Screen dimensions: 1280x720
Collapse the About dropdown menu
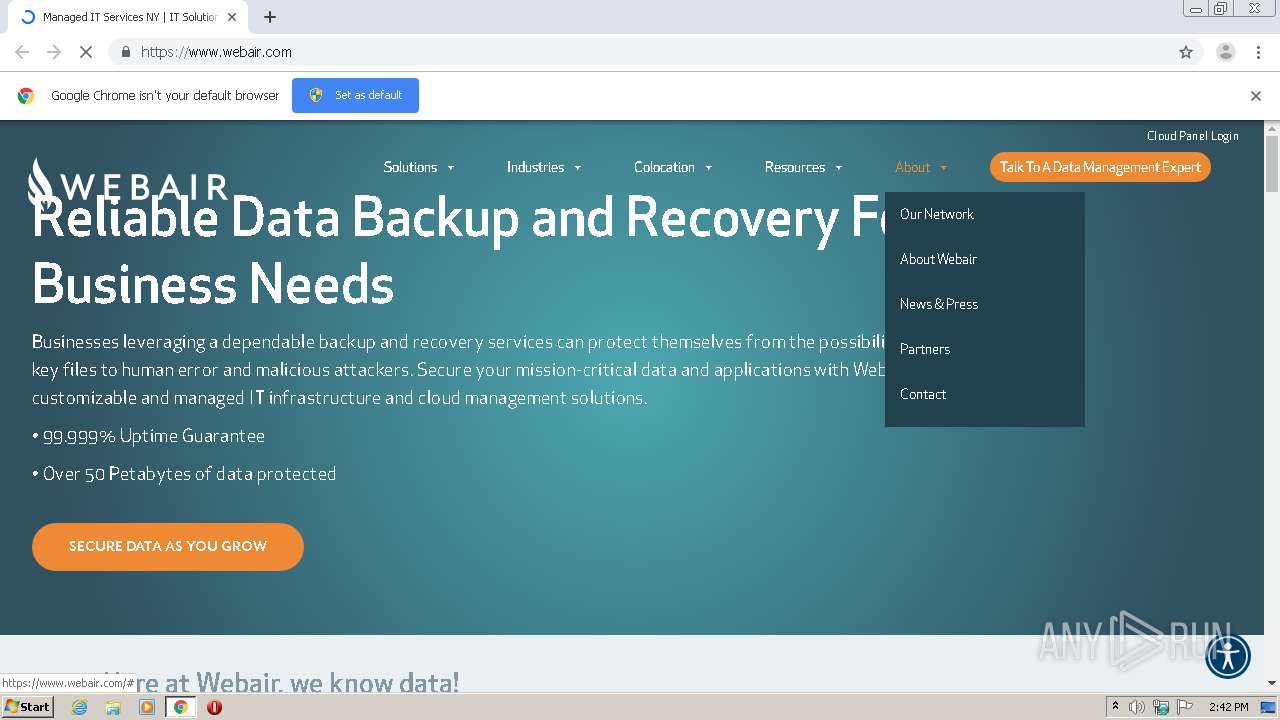(x=921, y=167)
